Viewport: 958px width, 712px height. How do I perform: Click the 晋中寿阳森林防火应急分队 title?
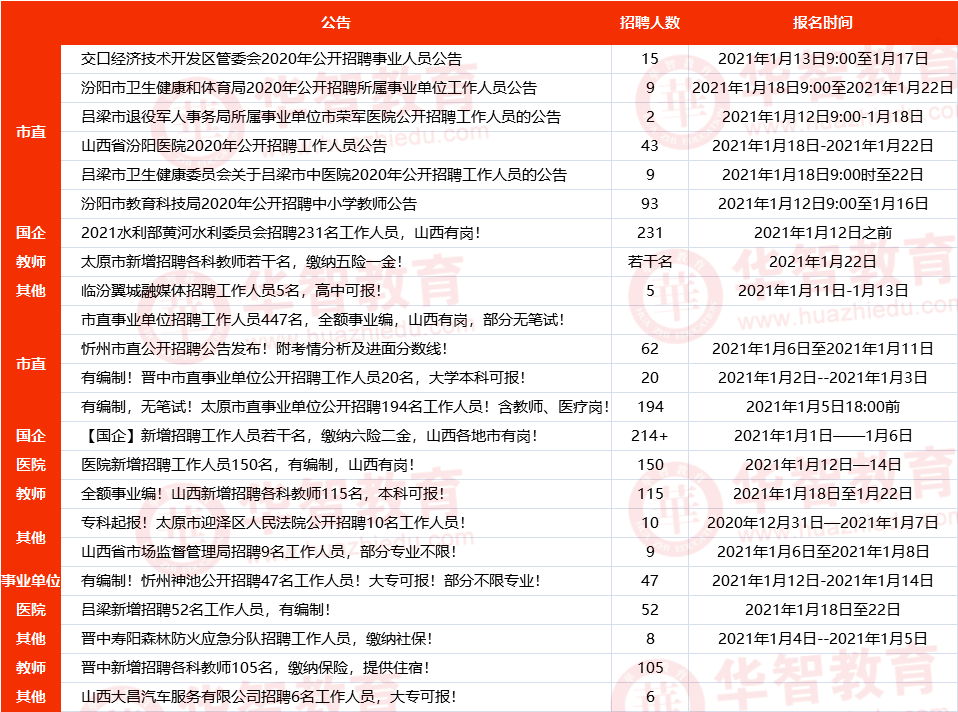(257, 639)
